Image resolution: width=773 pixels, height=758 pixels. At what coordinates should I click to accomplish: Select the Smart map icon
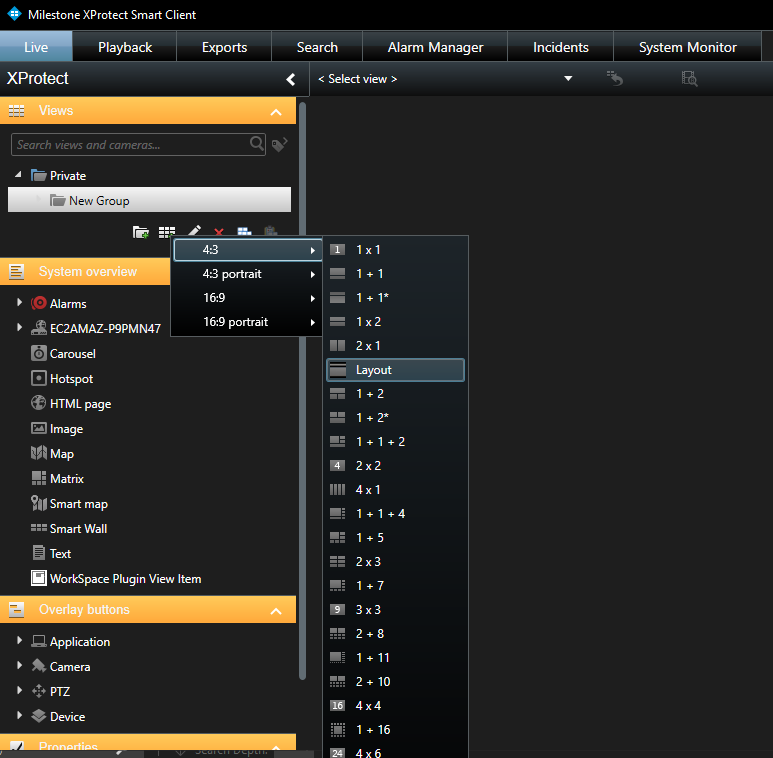click(38, 503)
